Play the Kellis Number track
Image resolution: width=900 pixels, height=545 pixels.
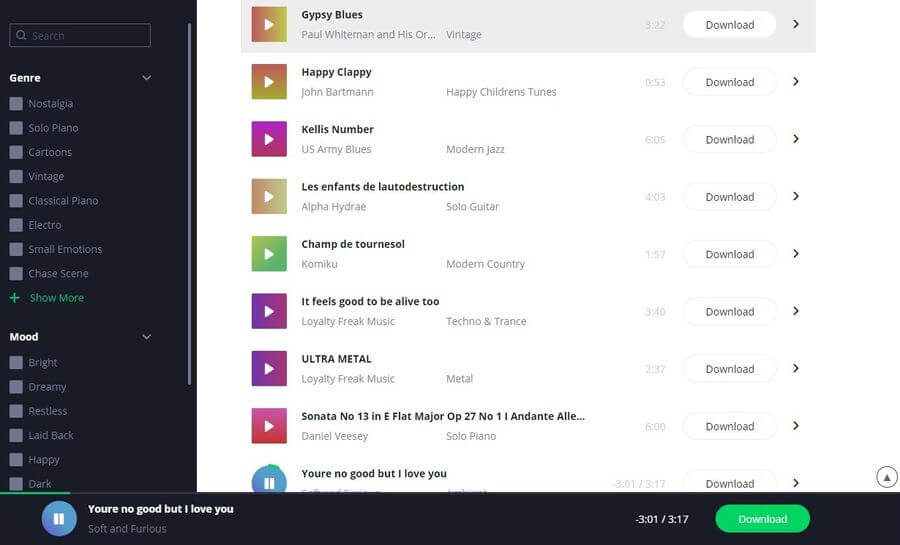tap(269, 139)
